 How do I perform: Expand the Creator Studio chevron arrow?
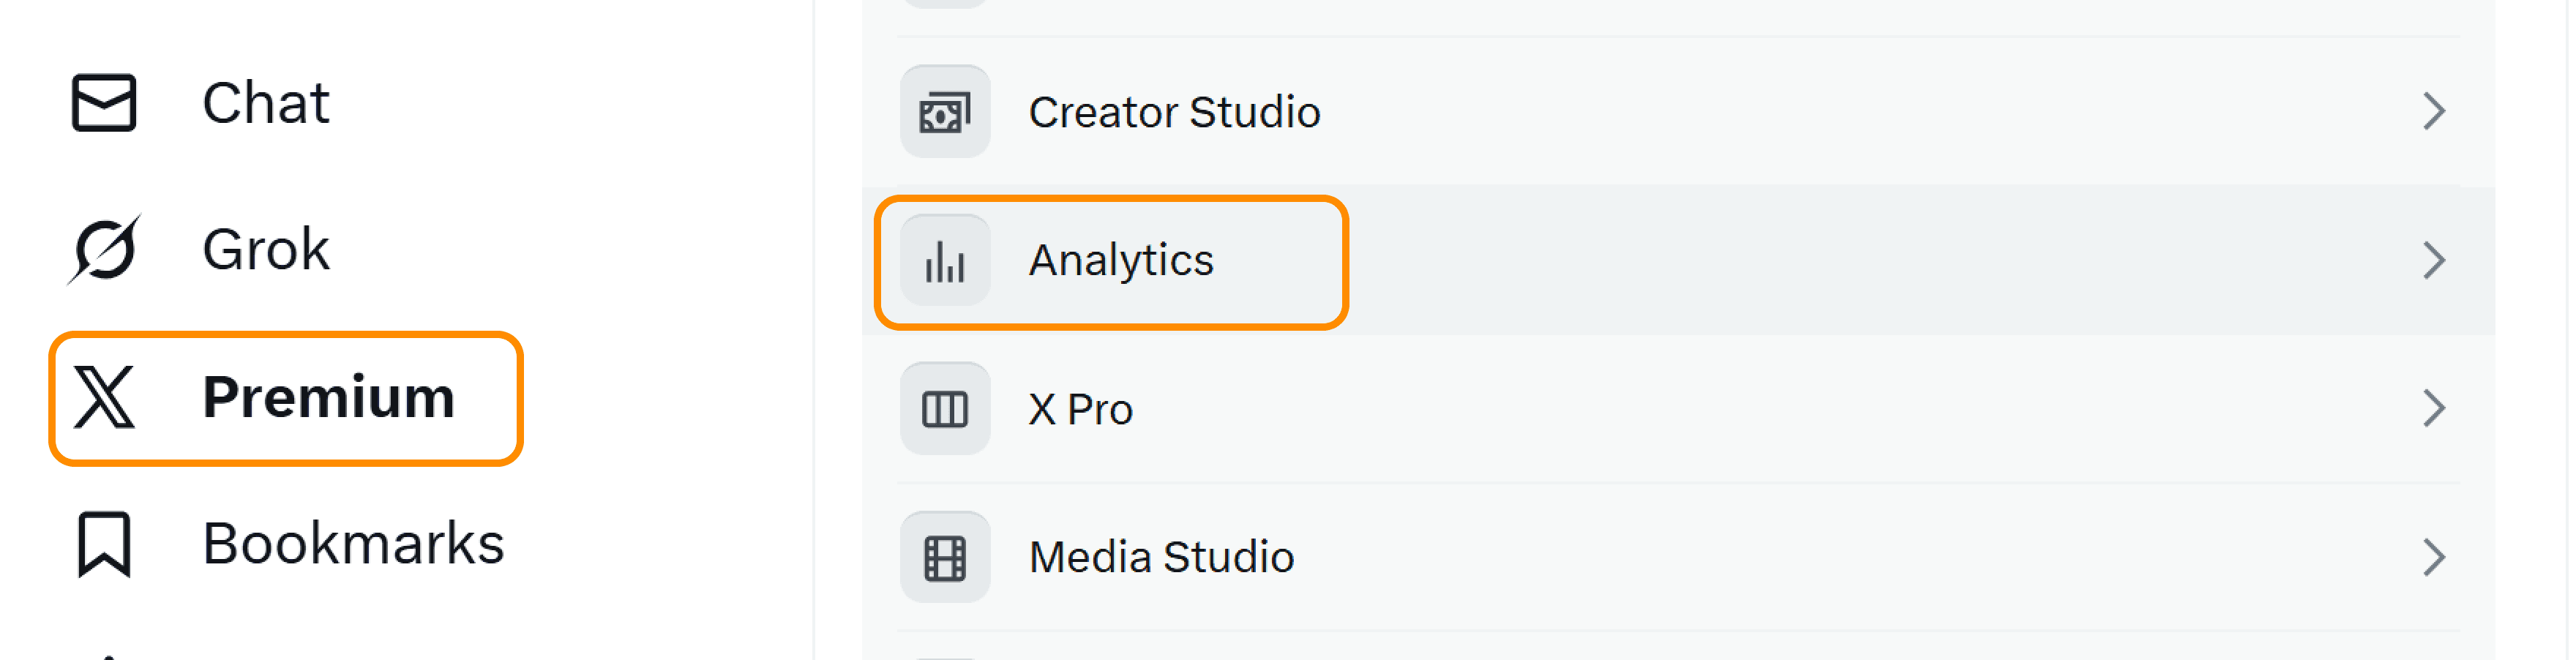click(2433, 111)
